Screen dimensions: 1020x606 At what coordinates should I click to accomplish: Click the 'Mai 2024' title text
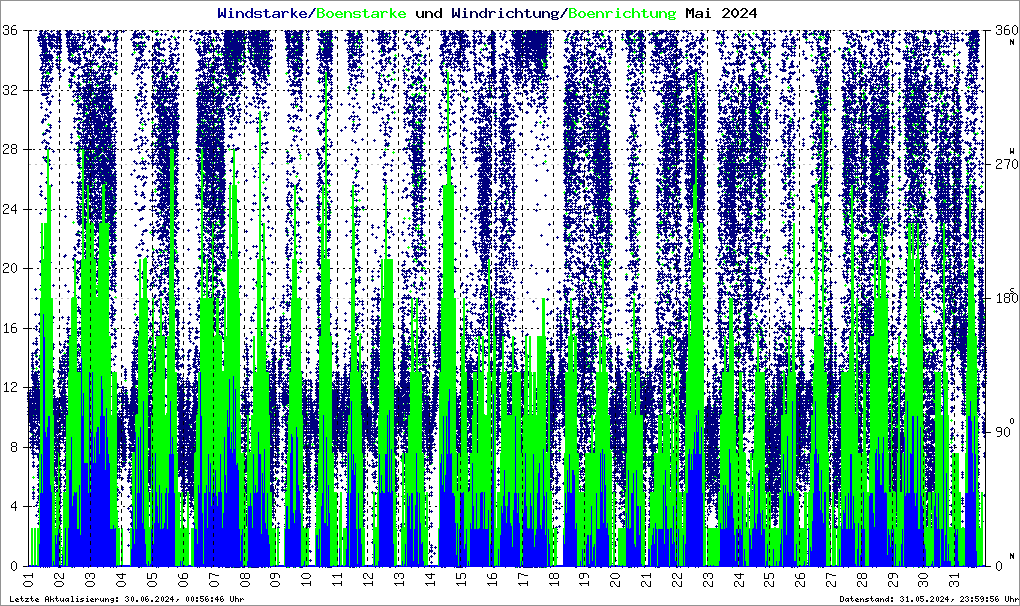tap(721, 13)
